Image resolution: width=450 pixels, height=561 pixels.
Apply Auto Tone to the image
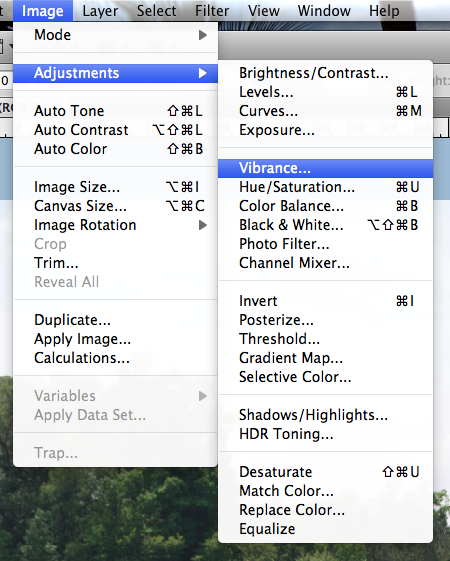[115, 111]
